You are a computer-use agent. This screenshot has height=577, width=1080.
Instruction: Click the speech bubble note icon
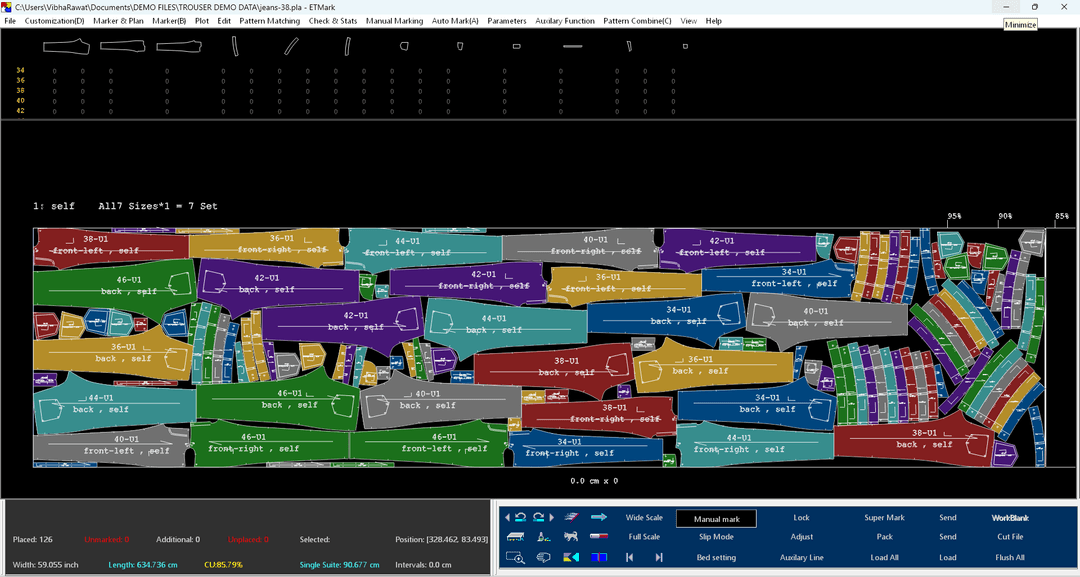pyautogui.click(x=544, y=557)
